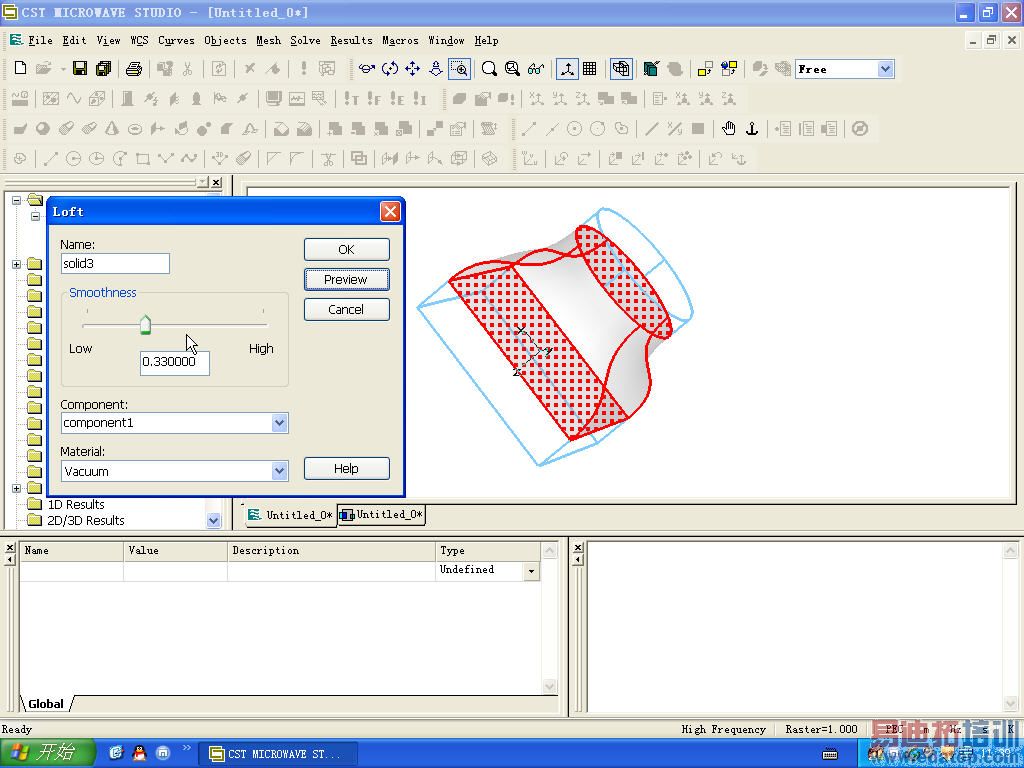The image size is (1024, 768).
Task: Click the Name column header
Action: [x=72, y=551]
